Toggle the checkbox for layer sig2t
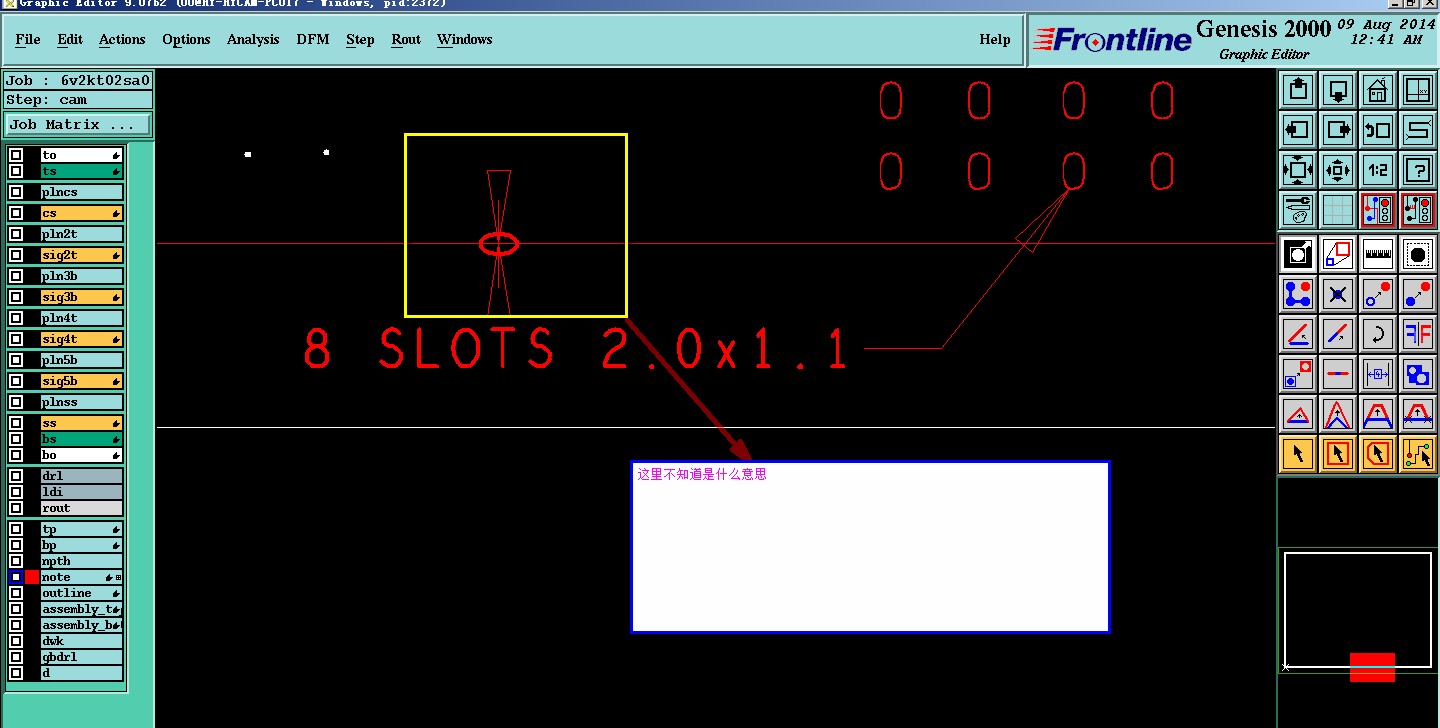1440x728 pixels. [x=16, y=255]
